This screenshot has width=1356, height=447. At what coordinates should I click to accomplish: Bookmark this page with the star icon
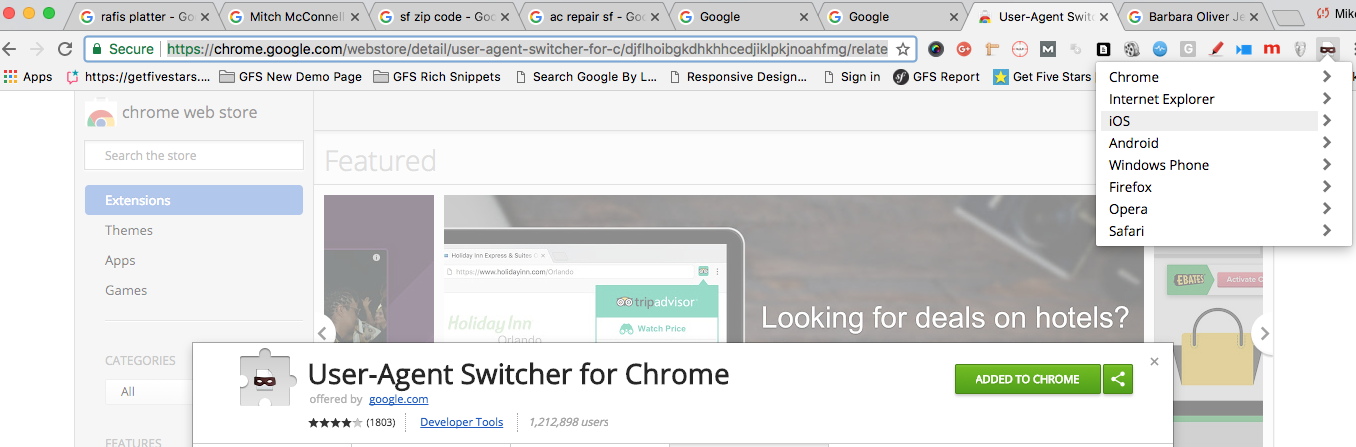902,49
